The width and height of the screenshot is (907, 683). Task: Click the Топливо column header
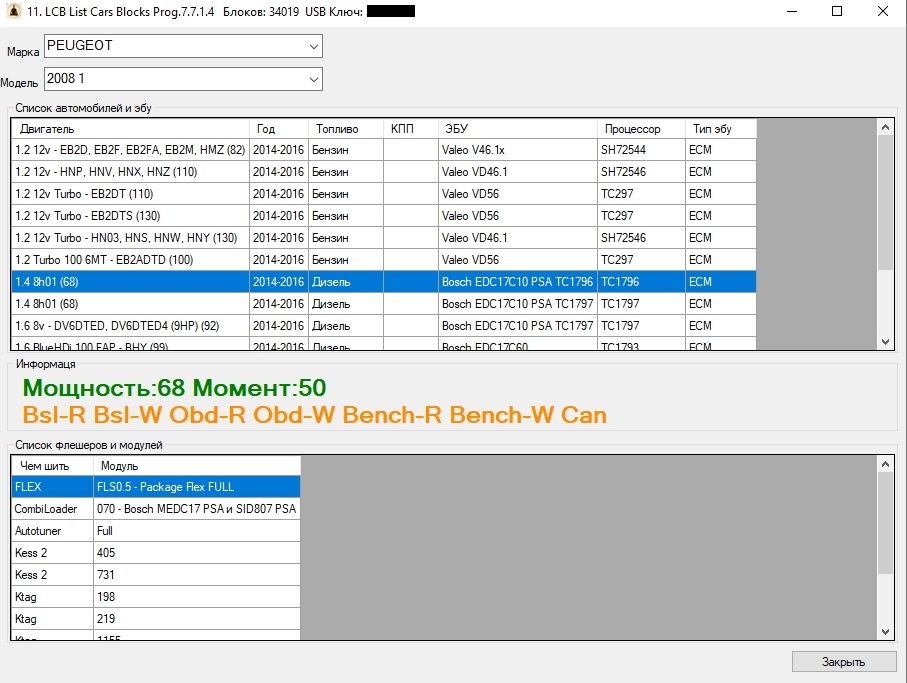point(345,128)
